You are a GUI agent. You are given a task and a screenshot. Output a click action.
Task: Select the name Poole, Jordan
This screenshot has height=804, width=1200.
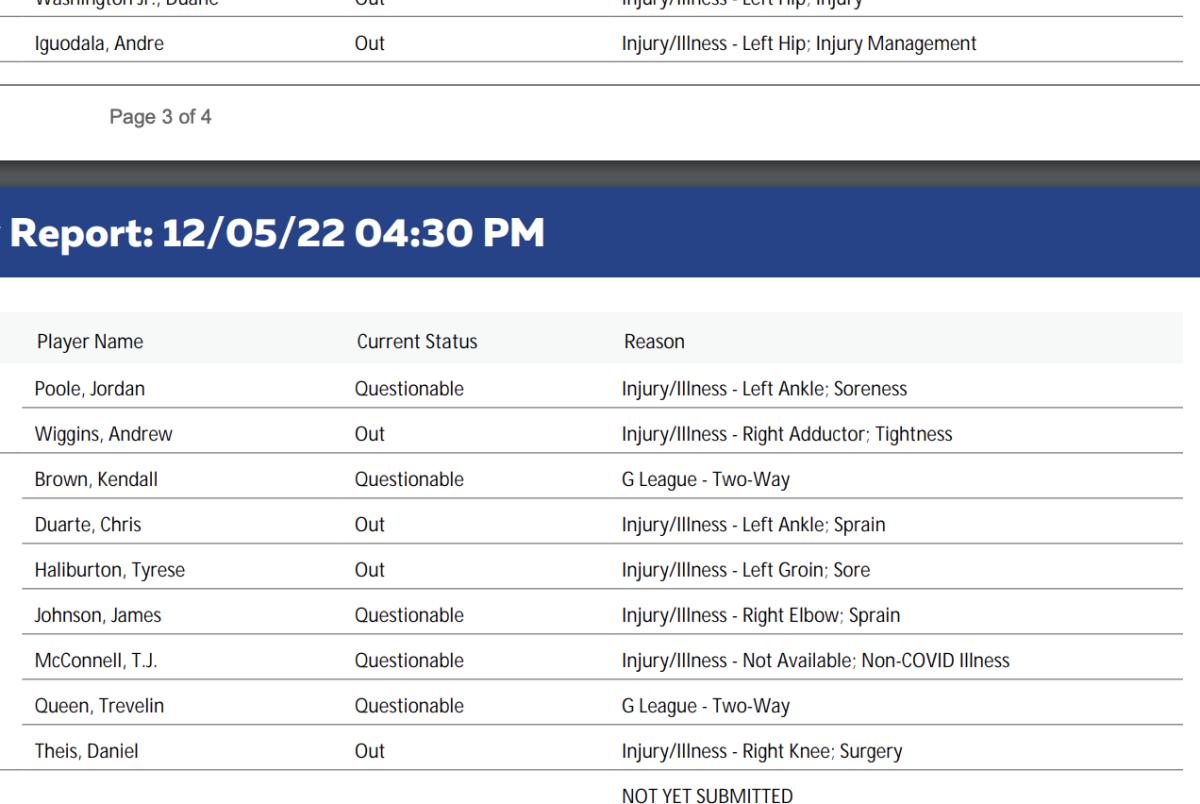90,389
